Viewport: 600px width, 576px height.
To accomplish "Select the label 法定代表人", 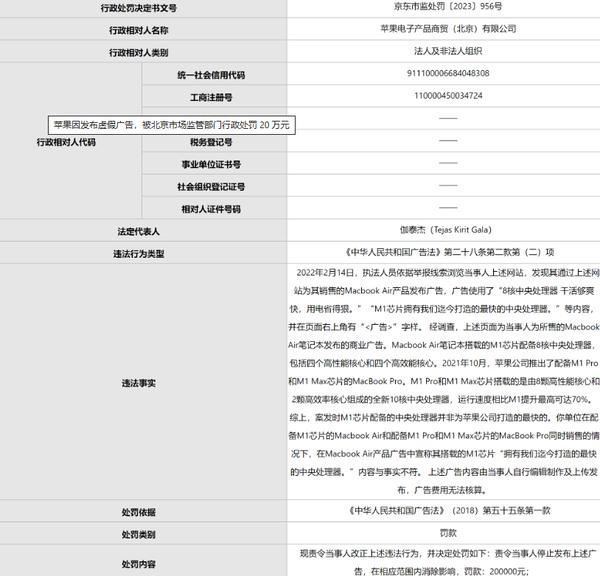I will [139, 232].
